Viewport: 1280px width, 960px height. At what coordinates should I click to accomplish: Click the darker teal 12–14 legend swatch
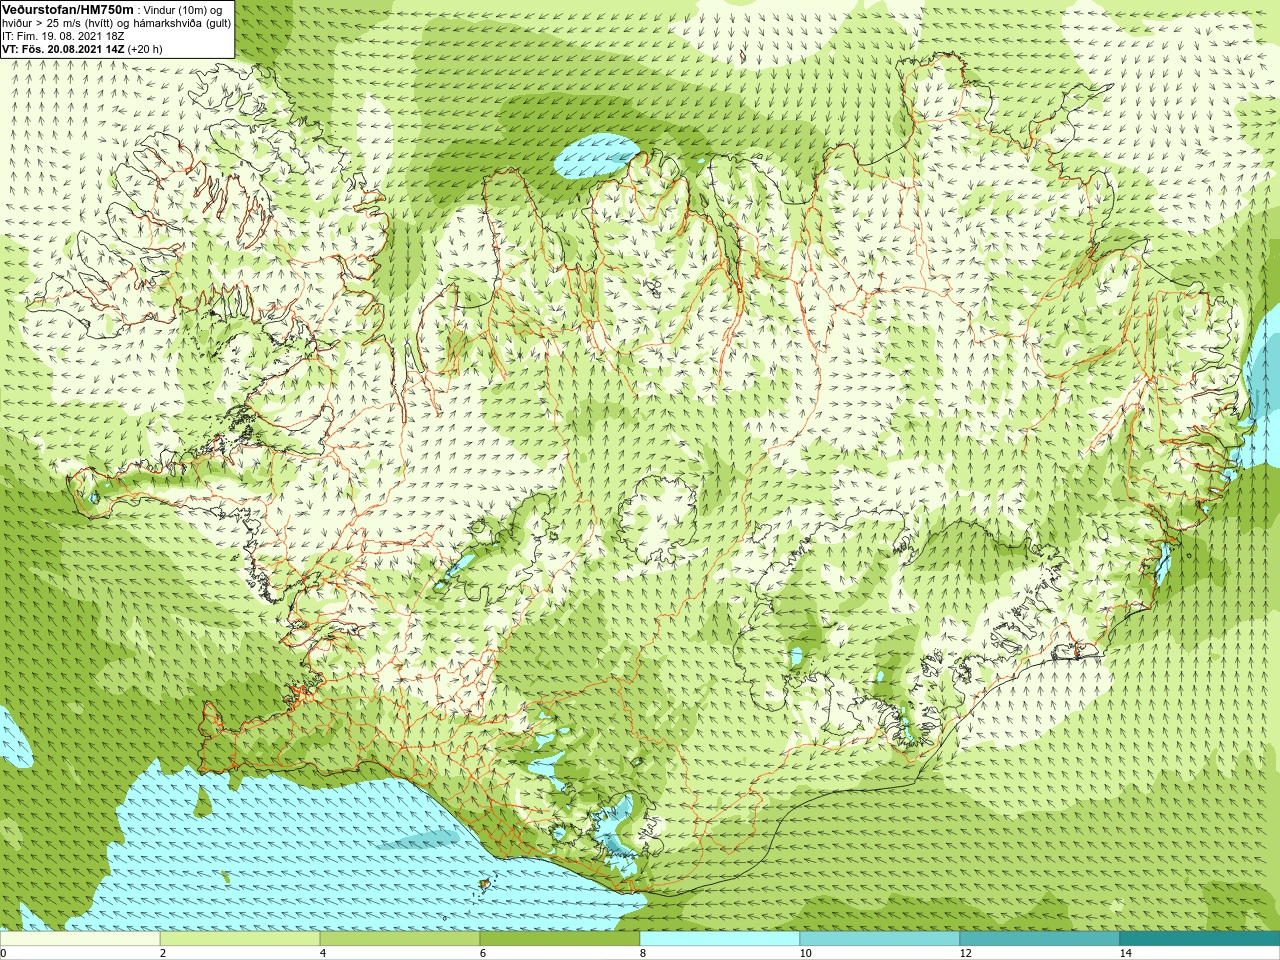1040,939
